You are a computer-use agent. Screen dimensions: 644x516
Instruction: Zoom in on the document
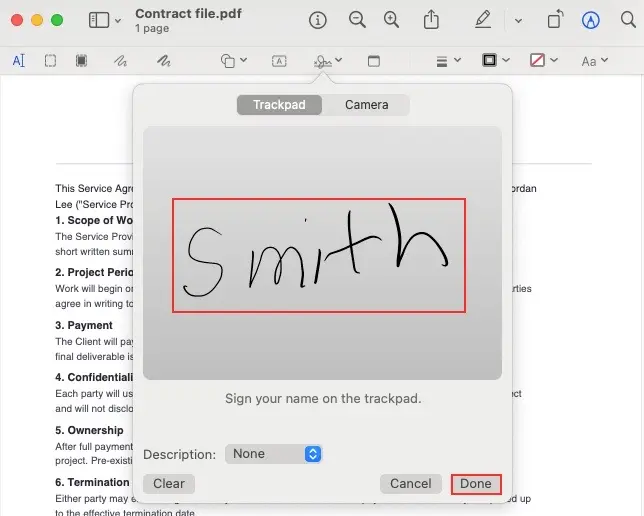[391, 20]
